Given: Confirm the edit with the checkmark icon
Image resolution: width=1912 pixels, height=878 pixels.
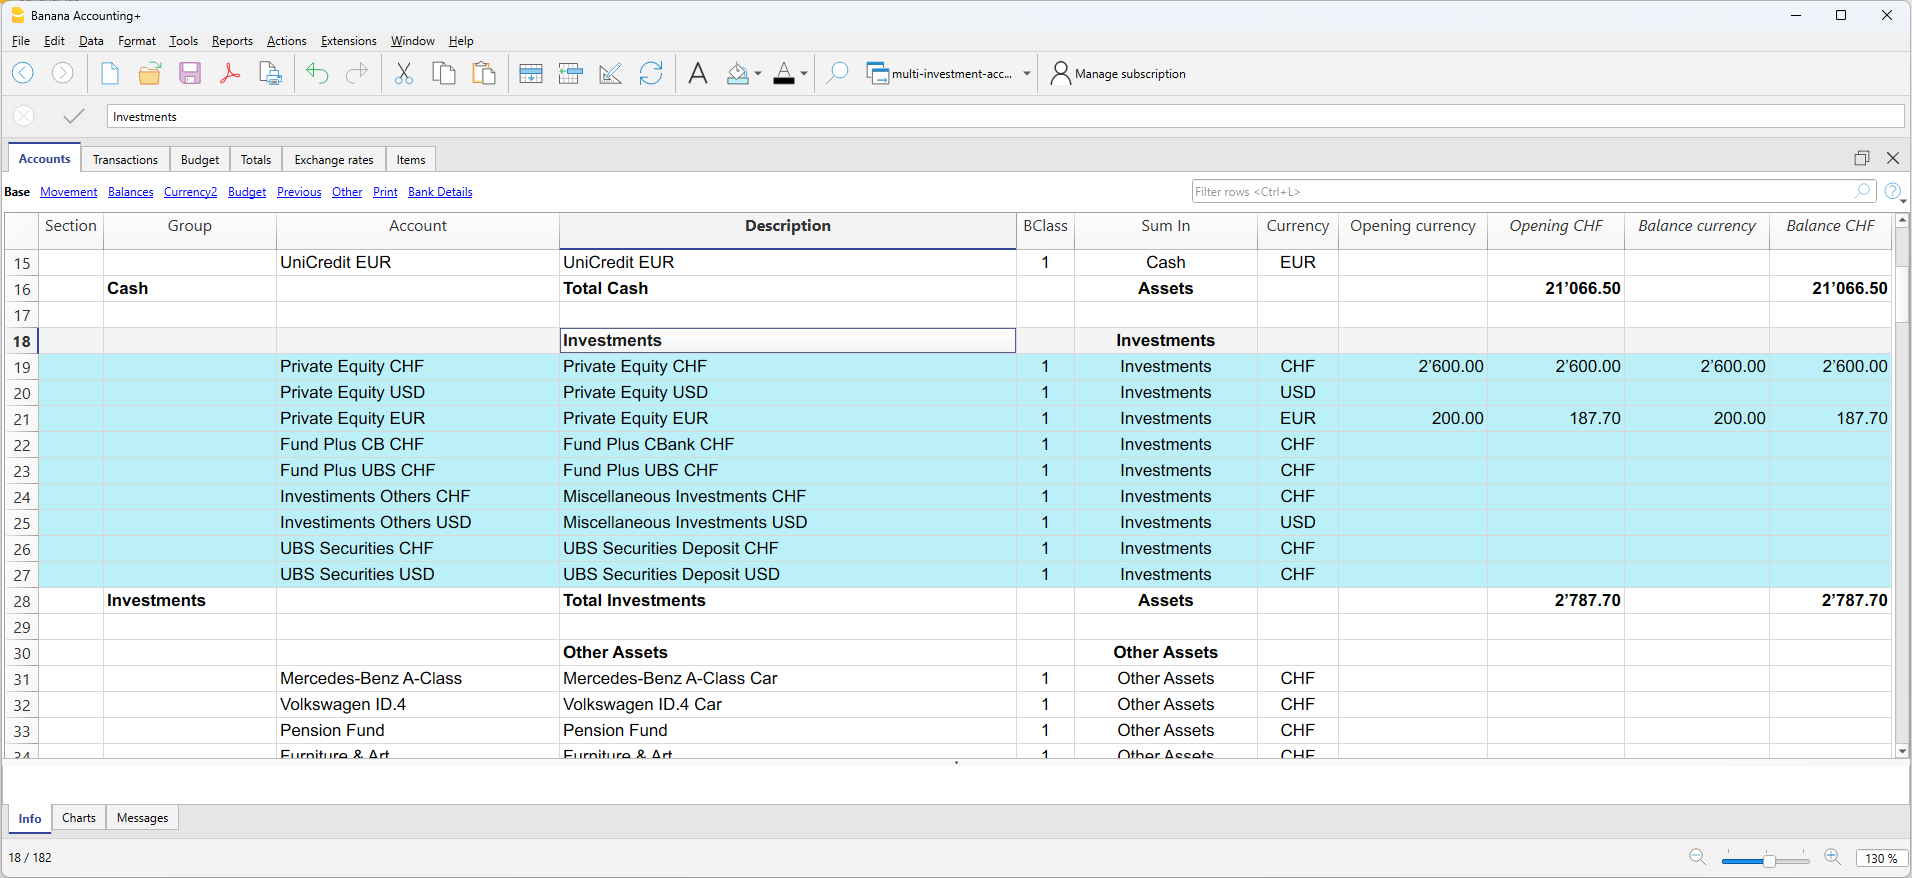Looking at the screenshot, I should tap(73, 116).
